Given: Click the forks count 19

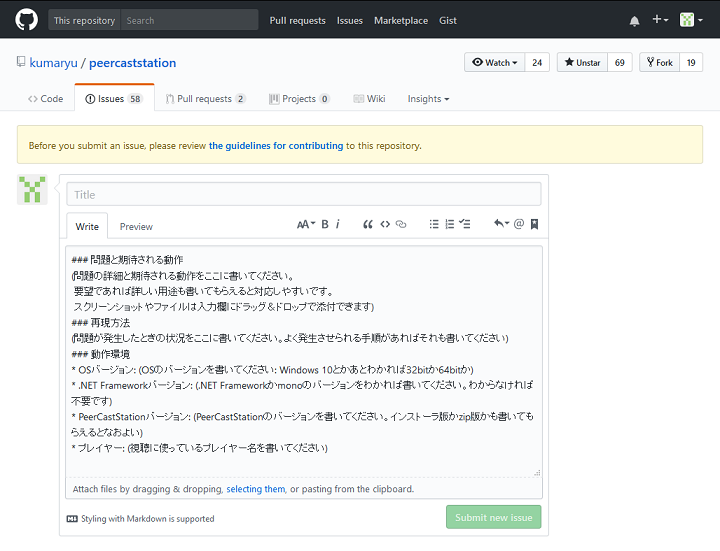Looking at the screenshot, I should pyautogui.click(x=691, y=62).
